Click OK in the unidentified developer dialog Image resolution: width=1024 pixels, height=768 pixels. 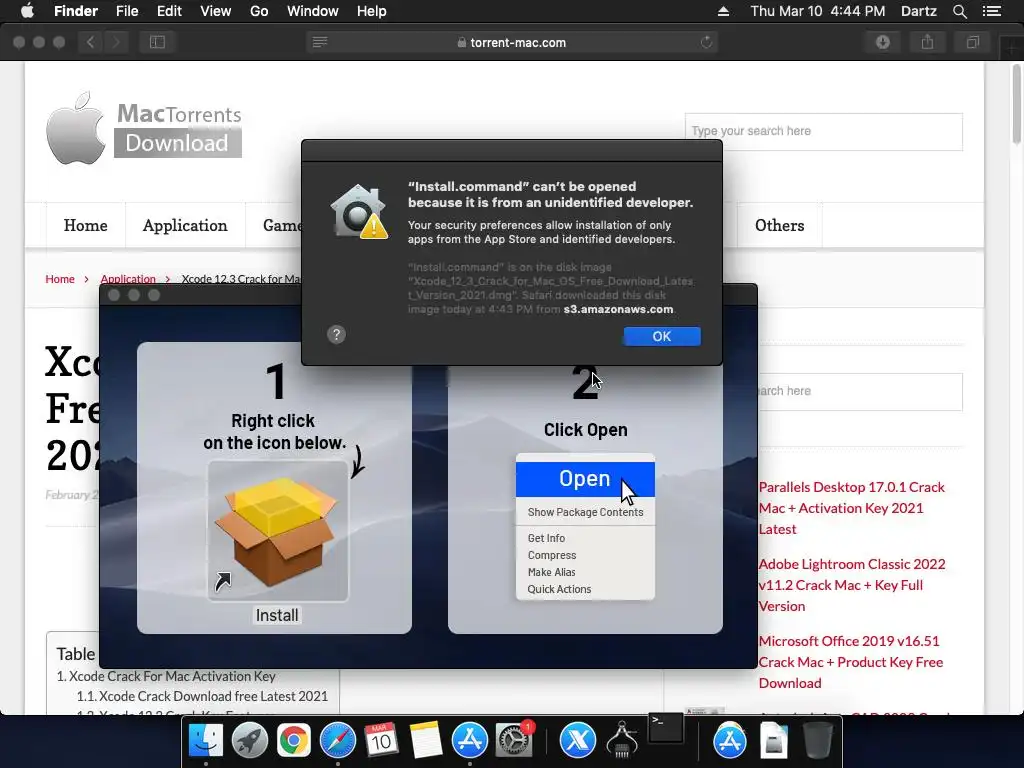pyautogui.click(x=662, y=336)
